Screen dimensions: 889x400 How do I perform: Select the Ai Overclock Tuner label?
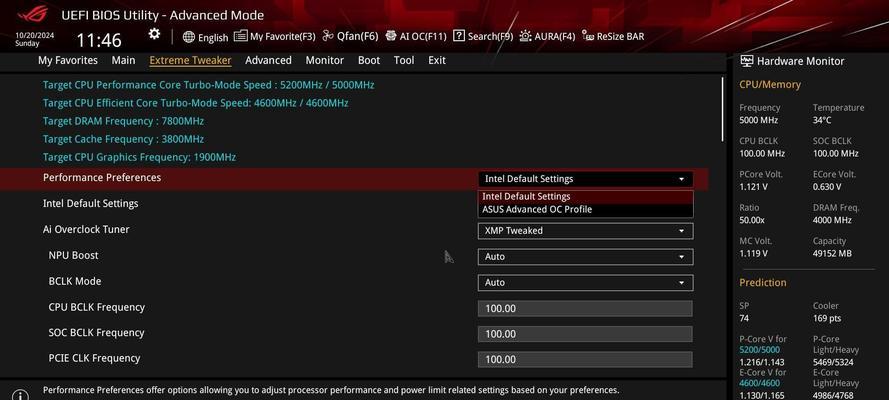[x=86, y=229]
